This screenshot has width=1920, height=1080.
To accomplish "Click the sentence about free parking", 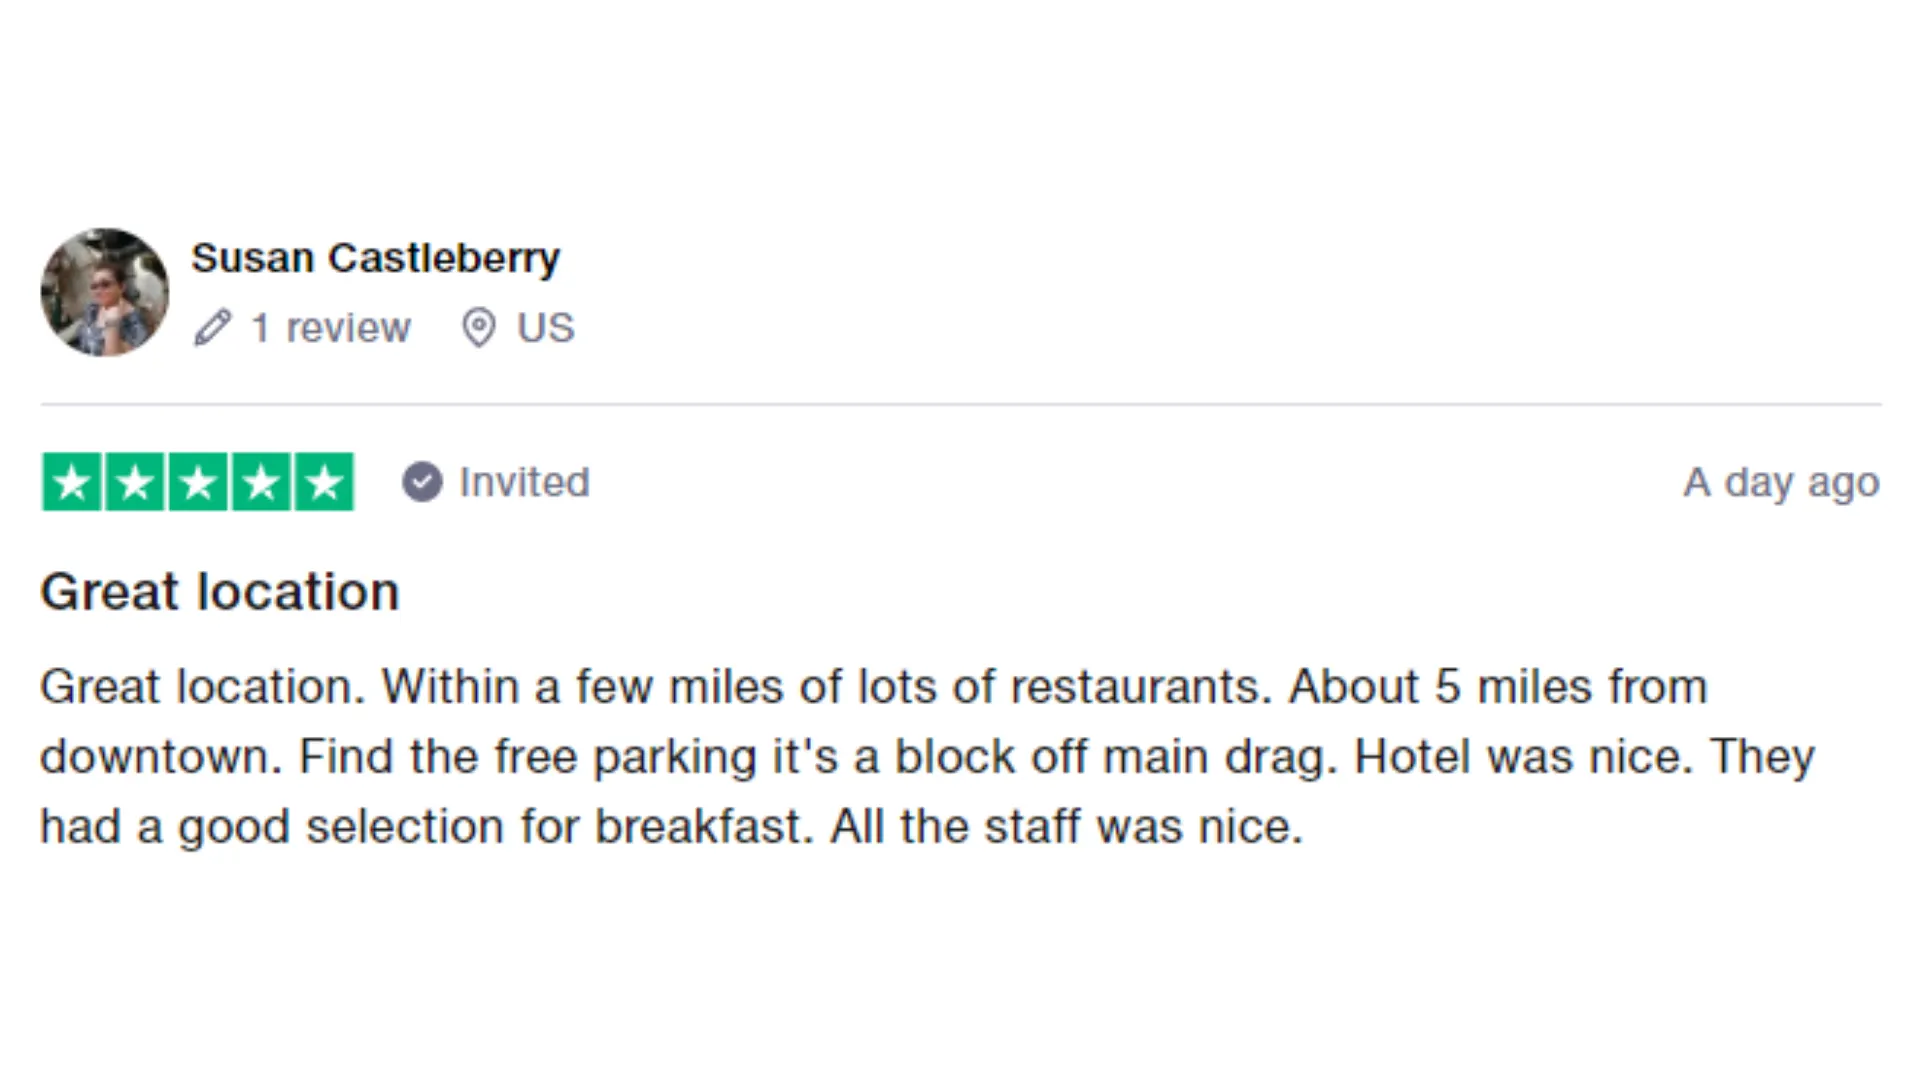I will tap(818, 757).
